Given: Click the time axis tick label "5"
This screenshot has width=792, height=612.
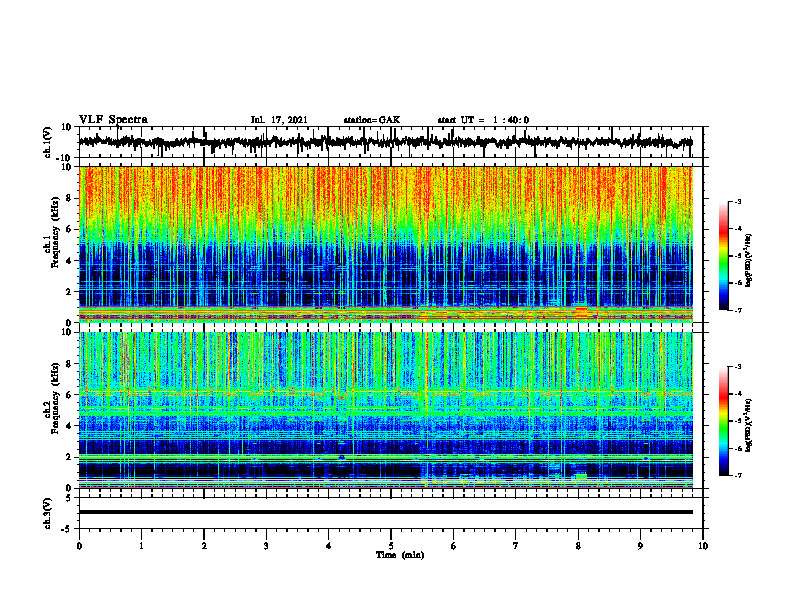Looking at the screenshot, I should point(391,546).
